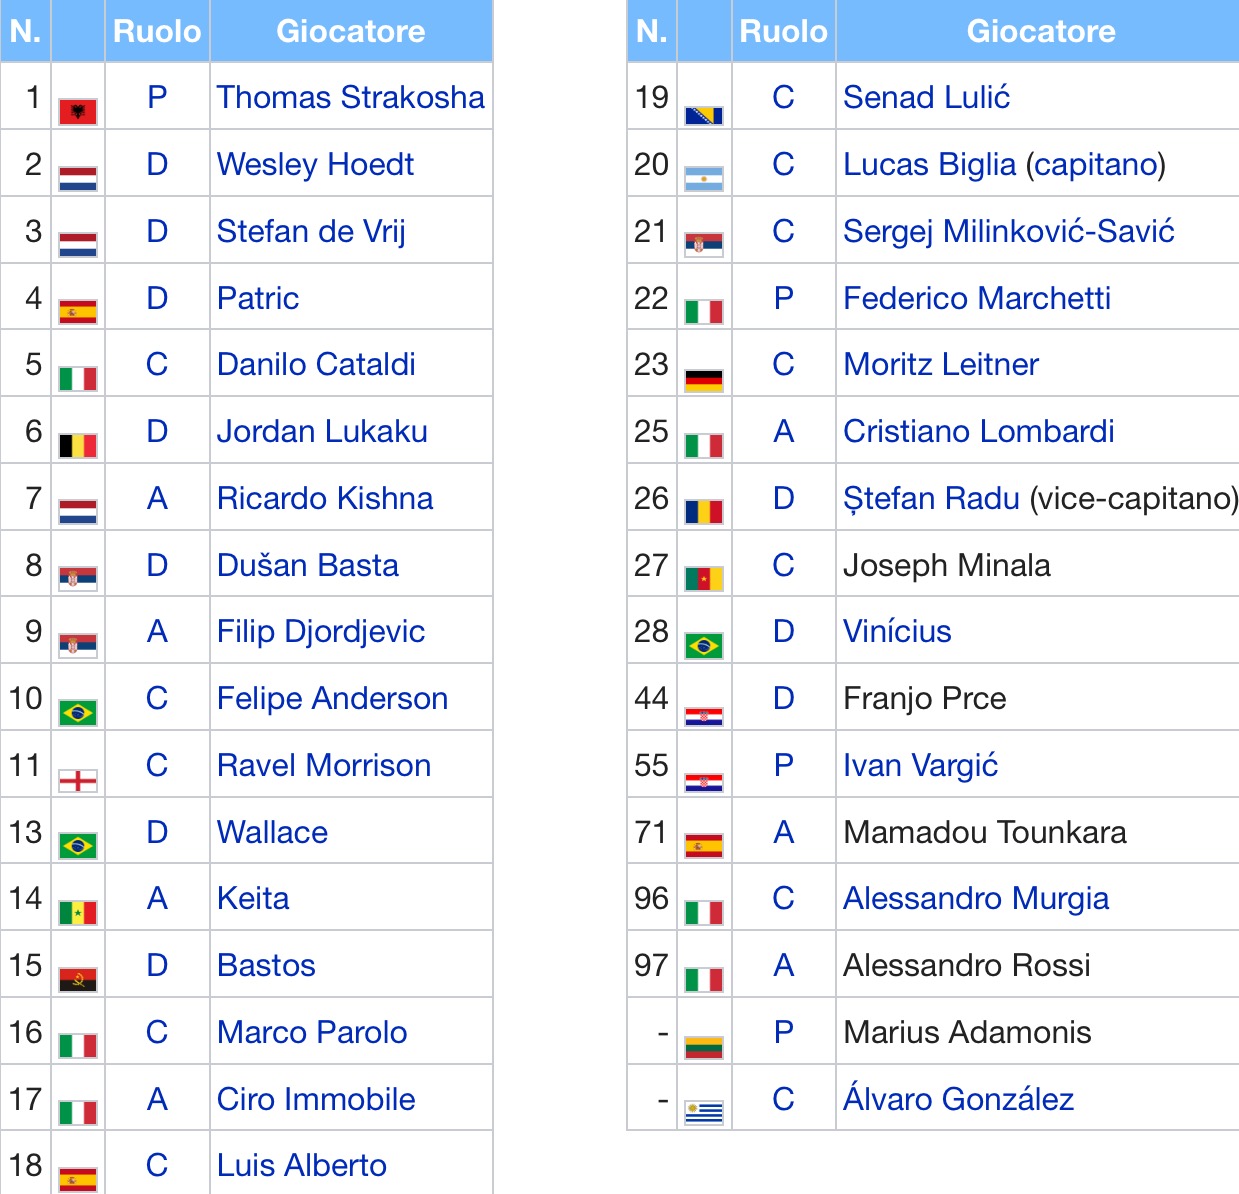Screen dimensions: 1239x1194
Task: Click role letter A in Ricardo Kishna's row
Action: 157,498
